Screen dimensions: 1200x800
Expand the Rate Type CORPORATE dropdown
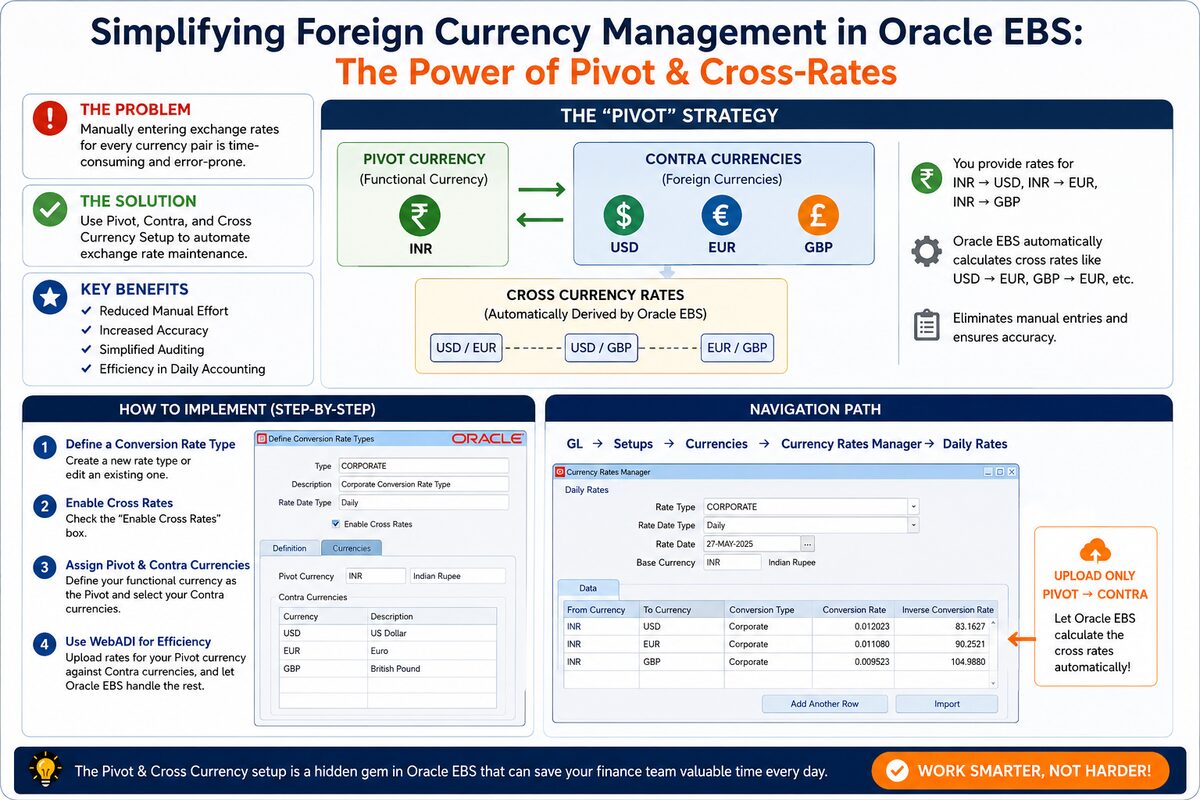[913, 507]
